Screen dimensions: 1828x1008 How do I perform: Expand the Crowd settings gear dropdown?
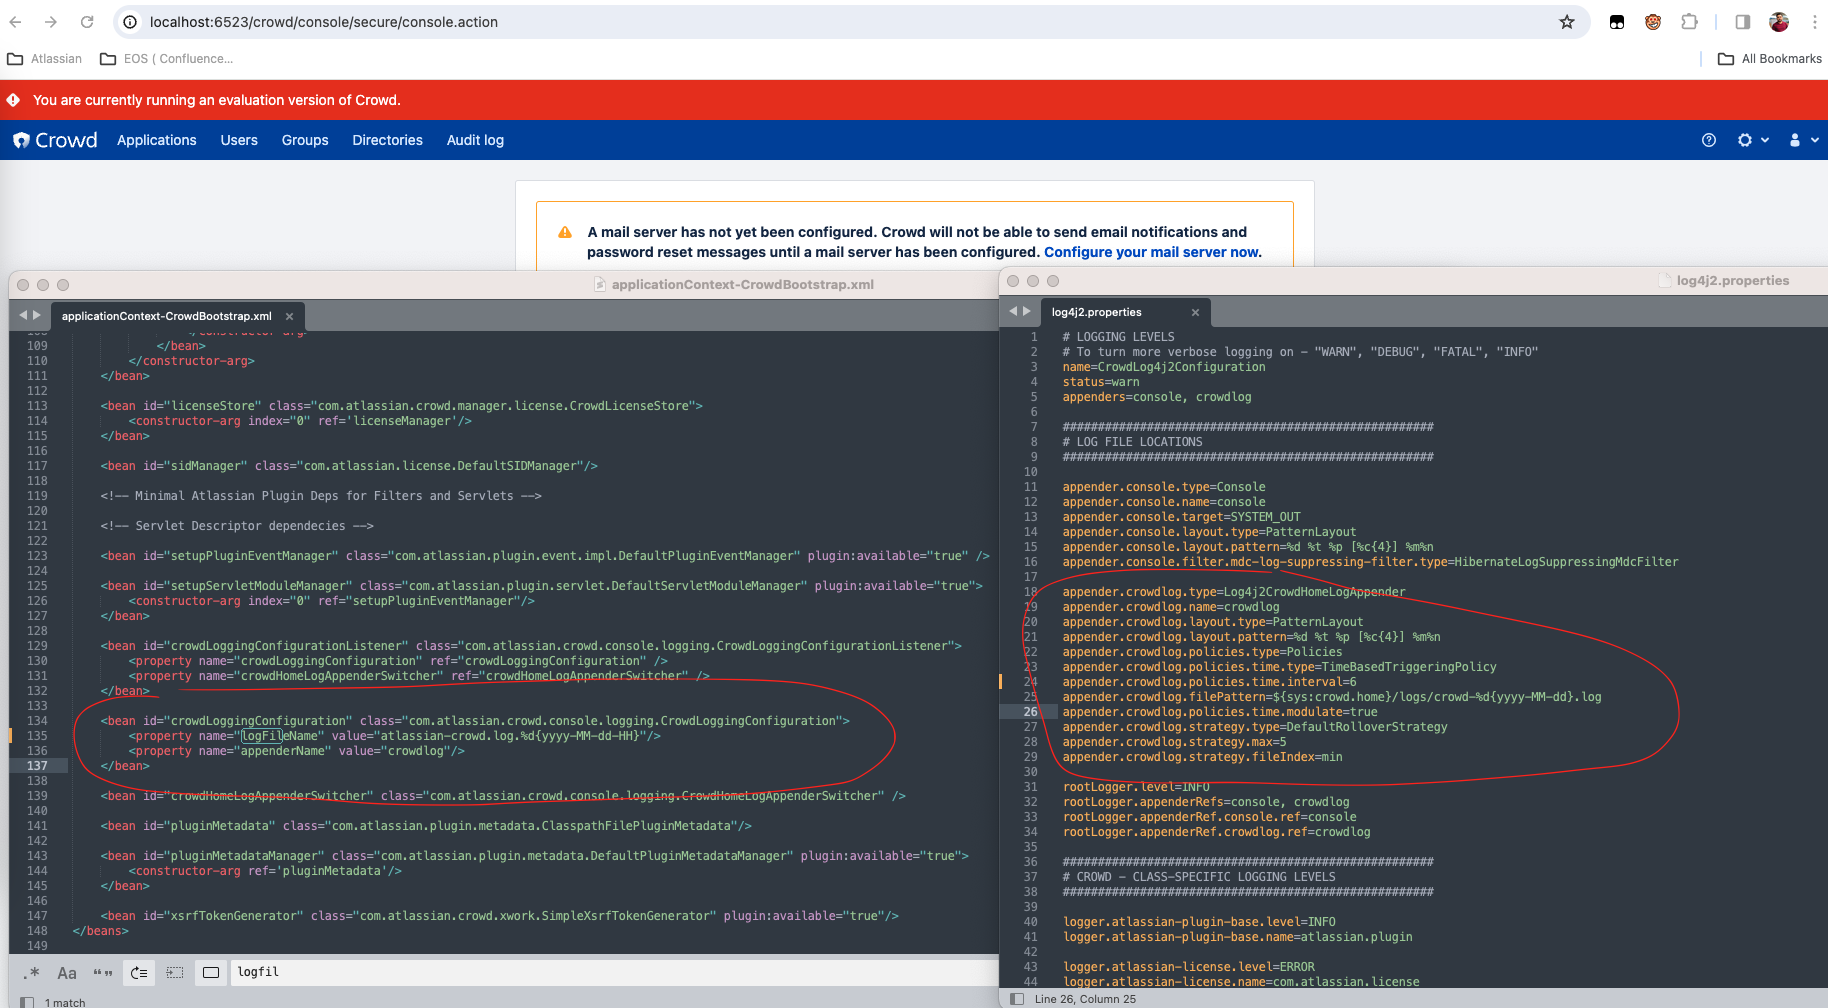(1753, 140)
